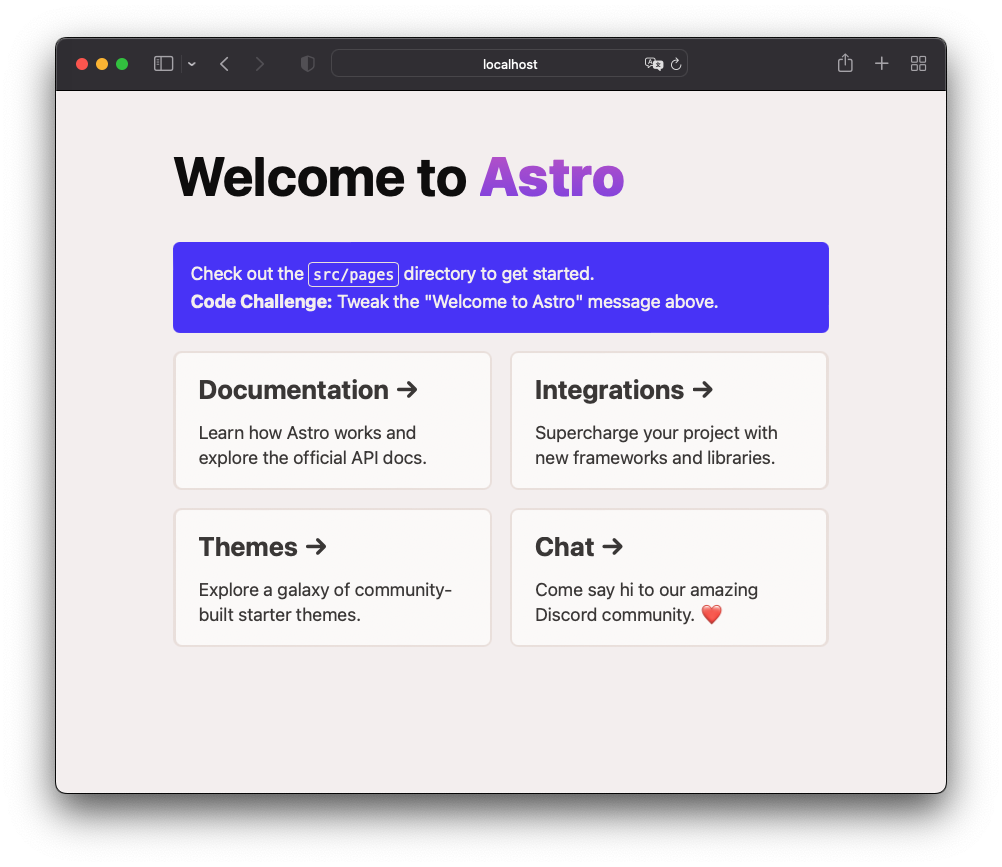Show the tab overview grid icon

coord(918,64)
